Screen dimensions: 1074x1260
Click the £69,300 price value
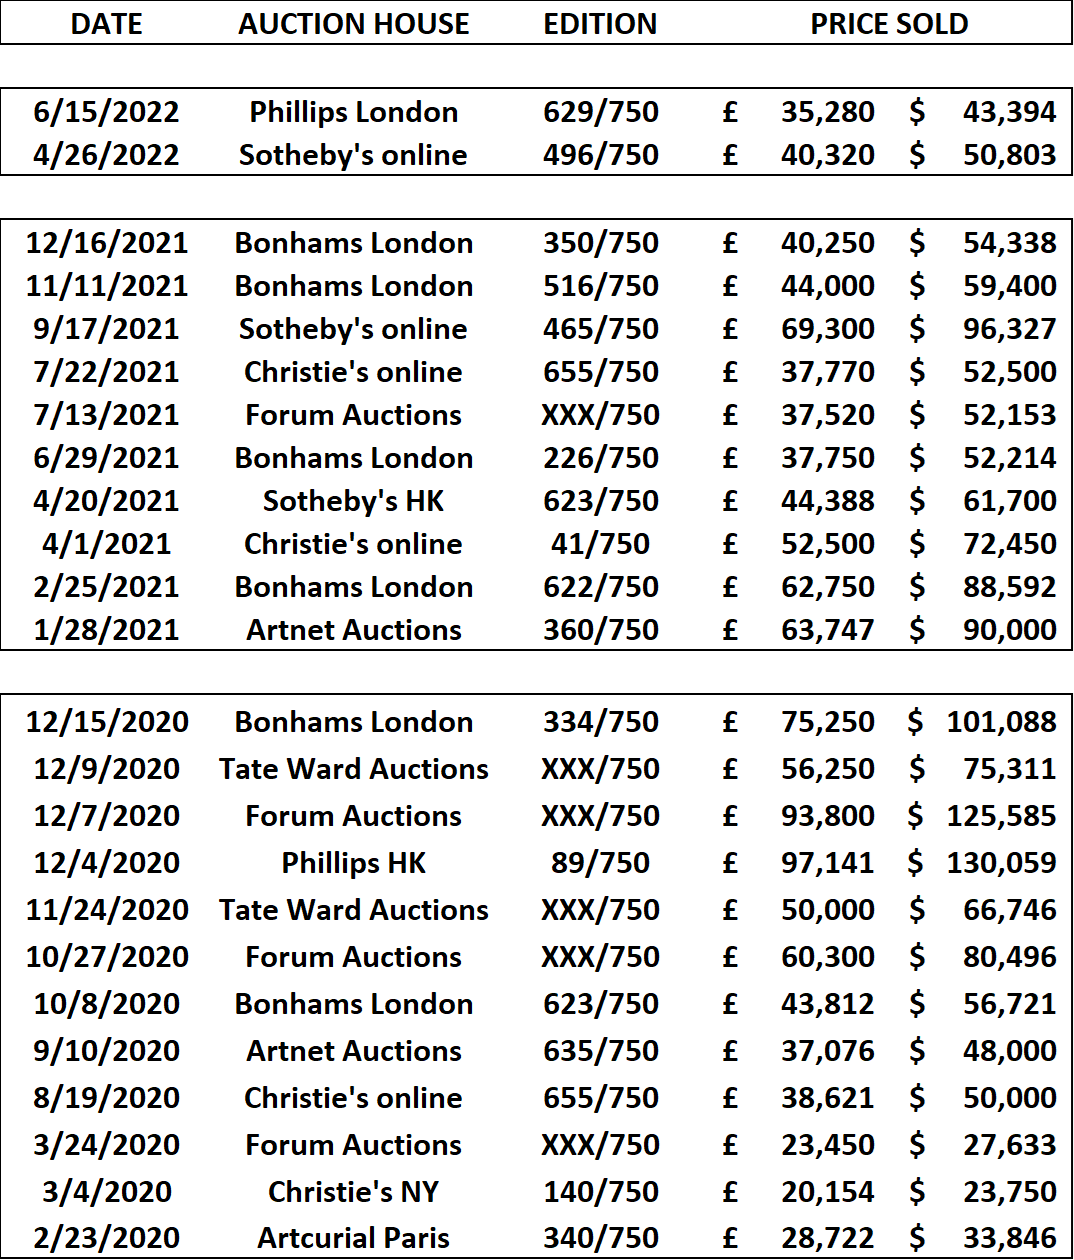point(799,329)
